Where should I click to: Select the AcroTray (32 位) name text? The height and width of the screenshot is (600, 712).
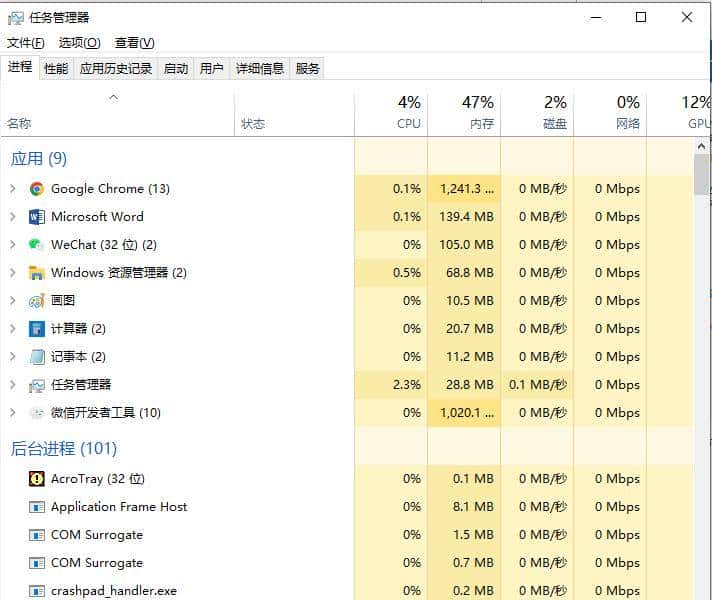98,479
